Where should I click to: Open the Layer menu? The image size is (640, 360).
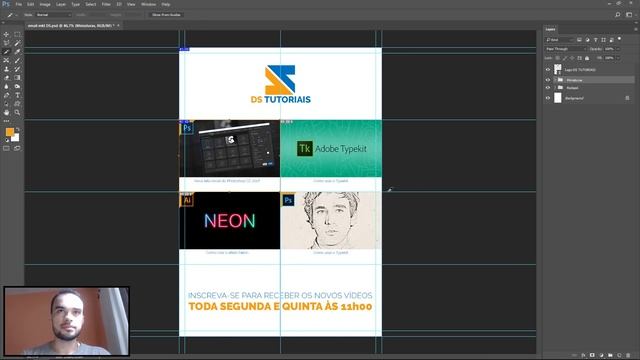(x=61, y=4)
